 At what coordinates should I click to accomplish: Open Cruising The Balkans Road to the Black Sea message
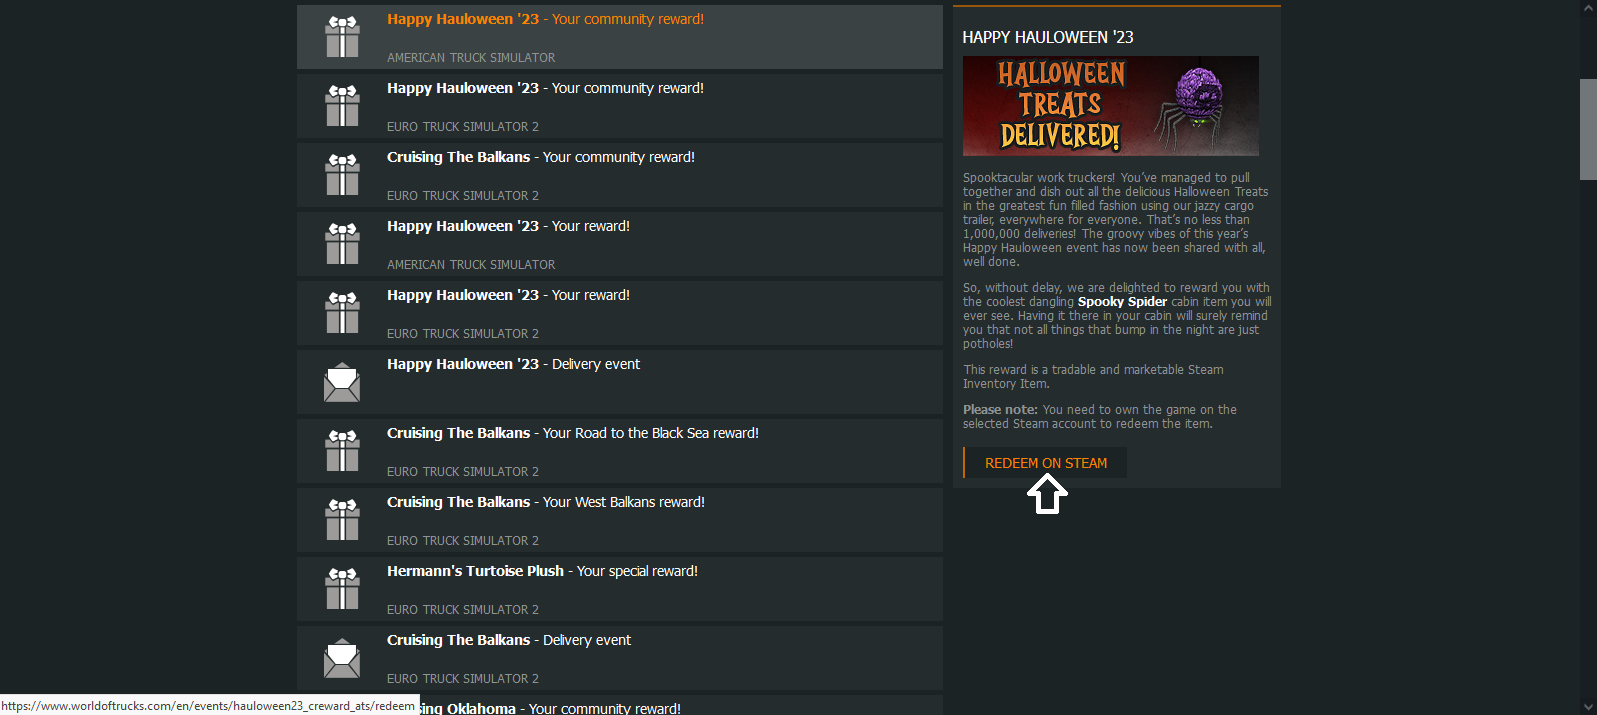[620, 451]
